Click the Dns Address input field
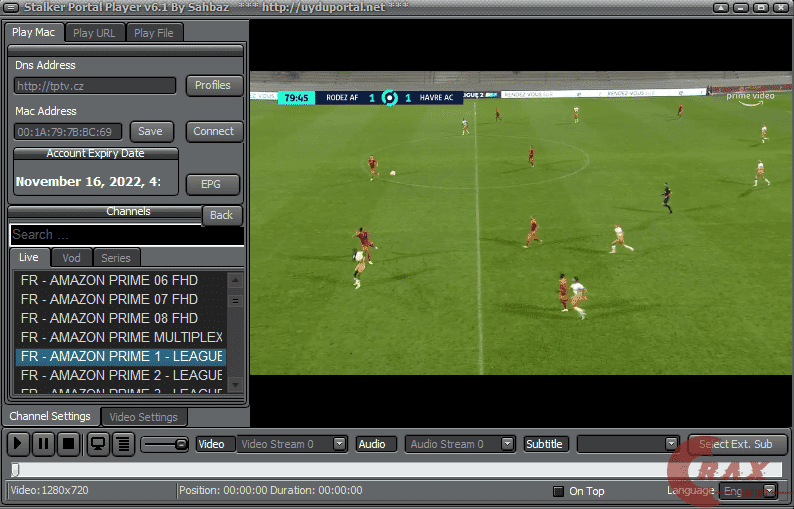This screenshot has width=794, height=509. click(x=95, y=86)
